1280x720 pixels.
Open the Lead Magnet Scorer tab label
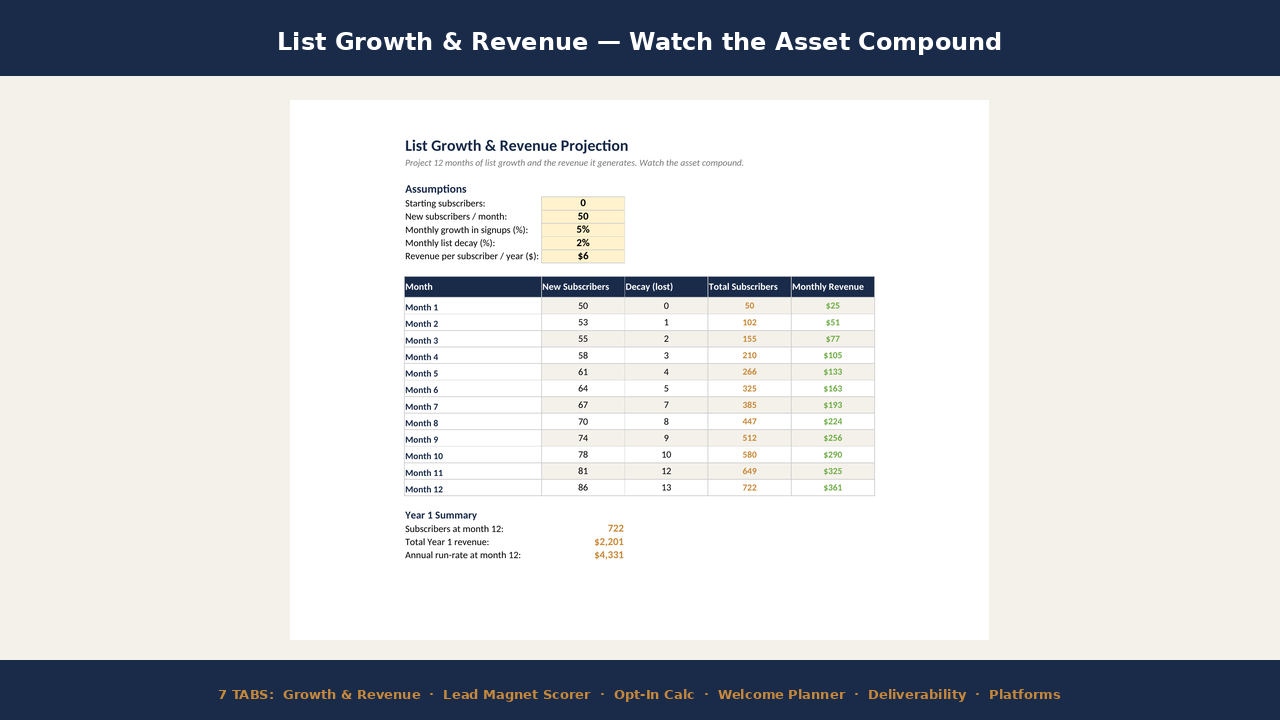517,694
